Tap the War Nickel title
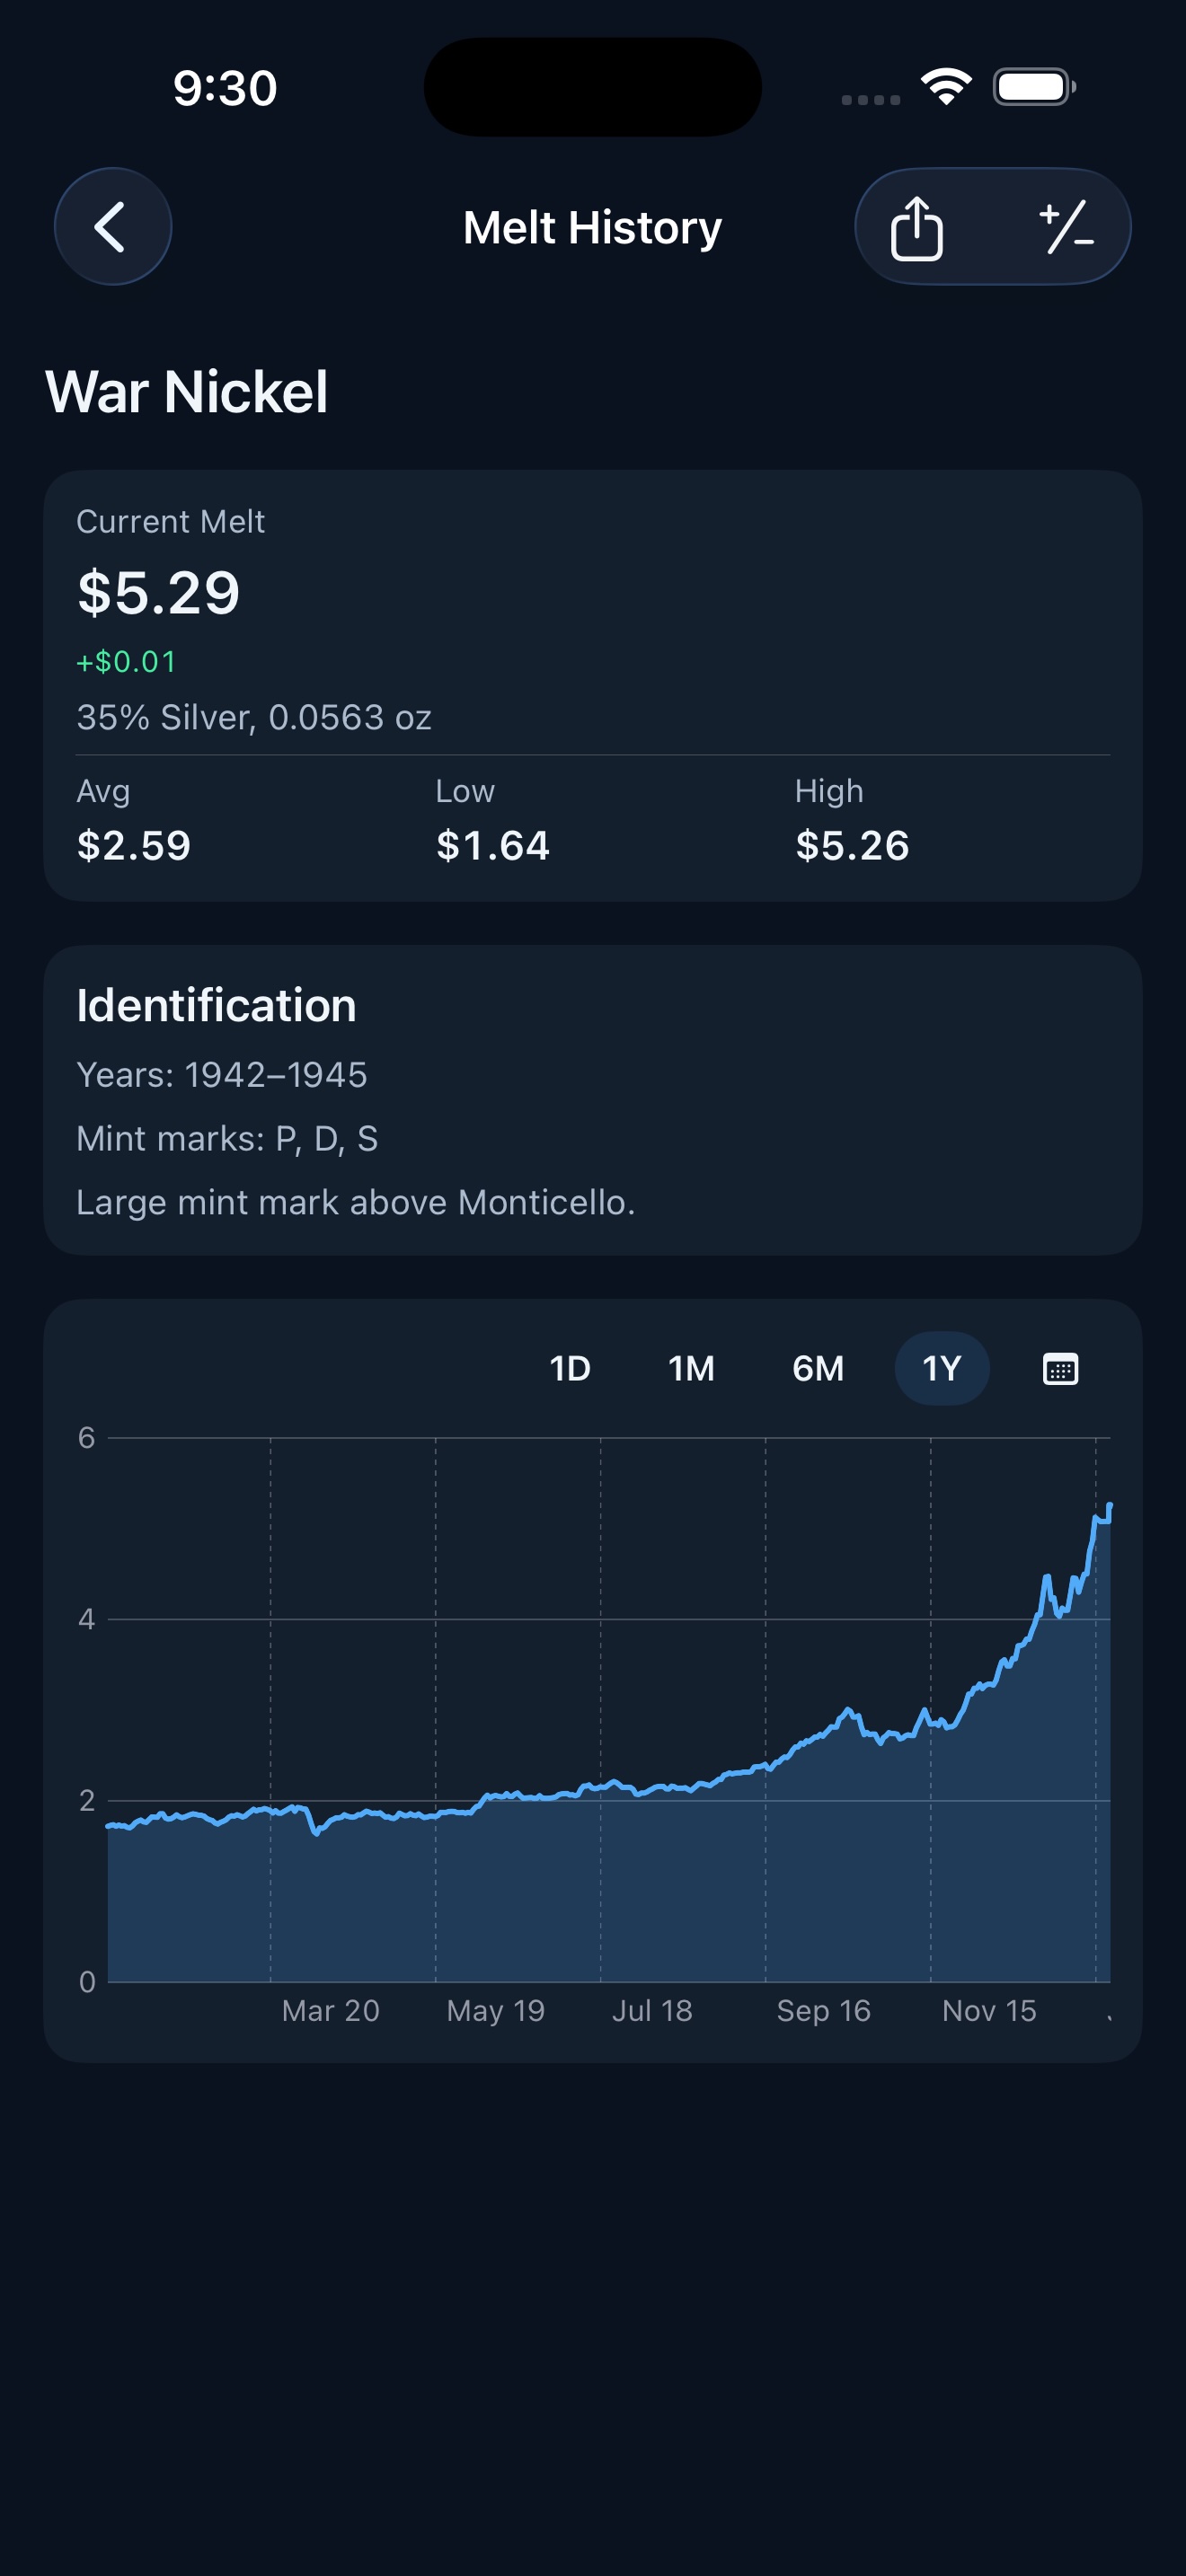 187,391
